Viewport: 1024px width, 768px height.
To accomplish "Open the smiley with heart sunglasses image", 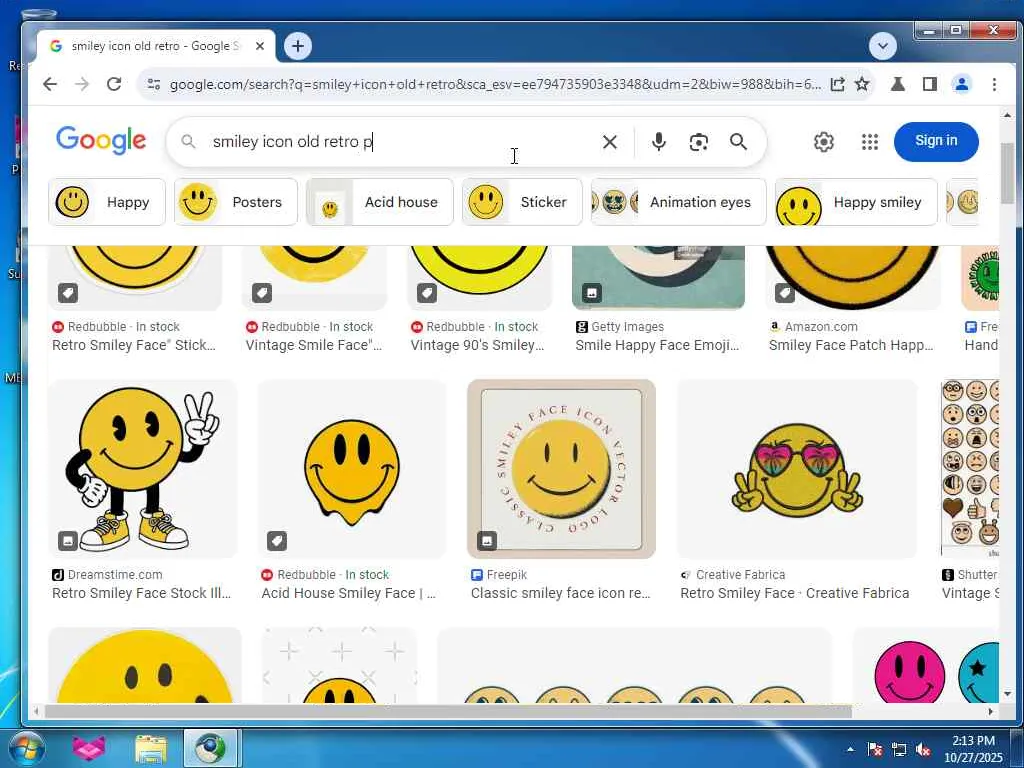I will point(797,469).
